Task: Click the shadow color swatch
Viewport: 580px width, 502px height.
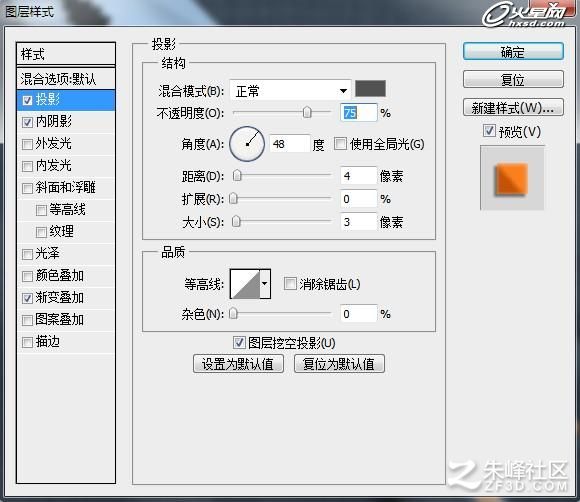Action: 370,89
